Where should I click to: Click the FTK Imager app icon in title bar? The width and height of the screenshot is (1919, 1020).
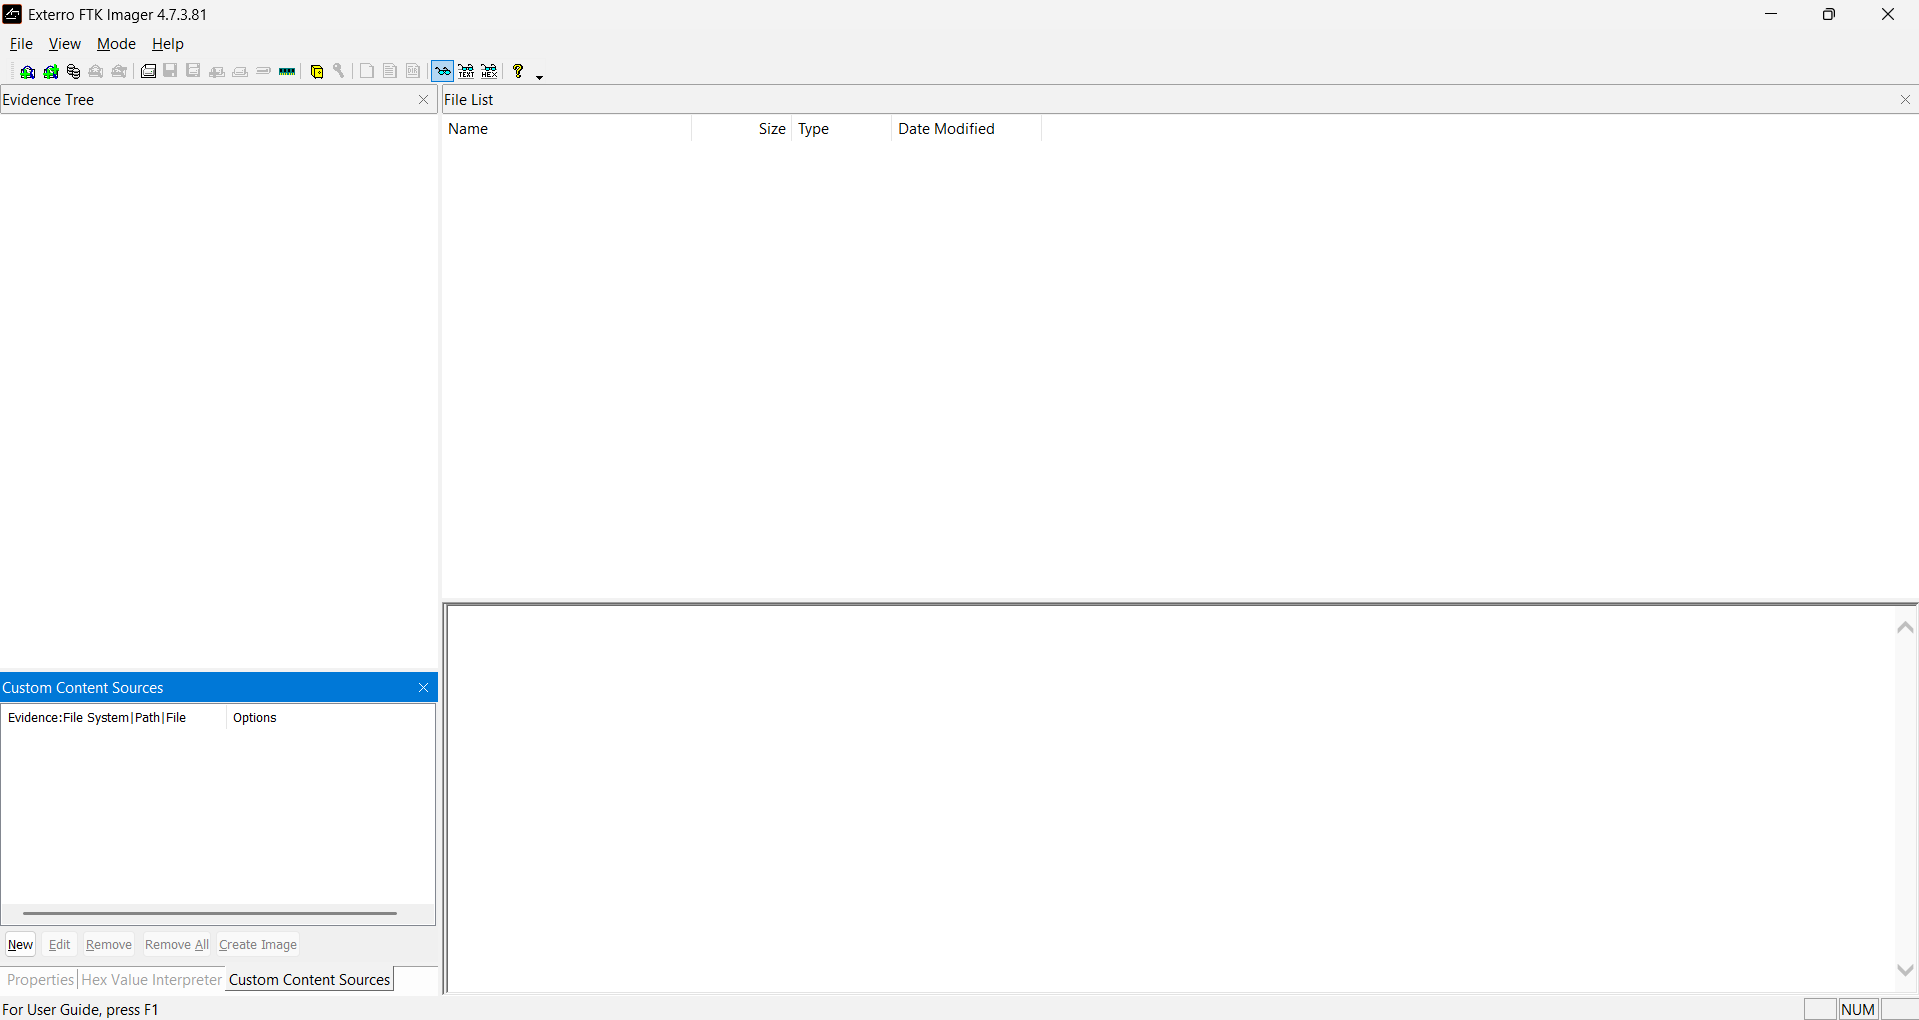click(x=12, y=14)
